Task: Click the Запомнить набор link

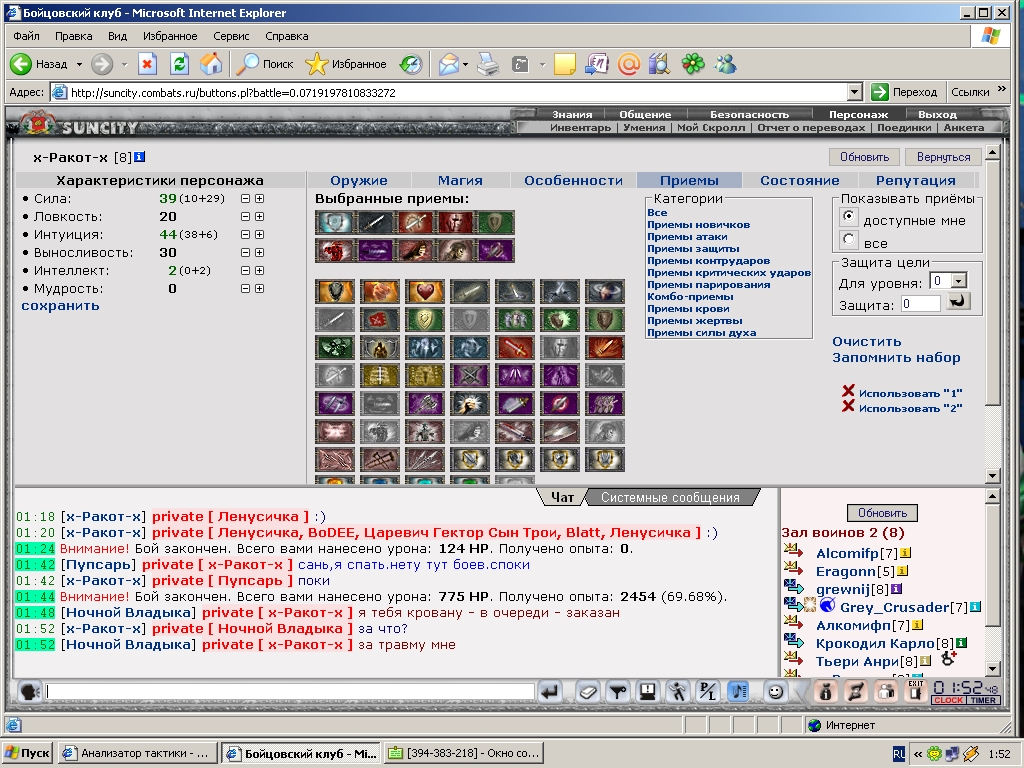Action: click(x=896, y=358)
